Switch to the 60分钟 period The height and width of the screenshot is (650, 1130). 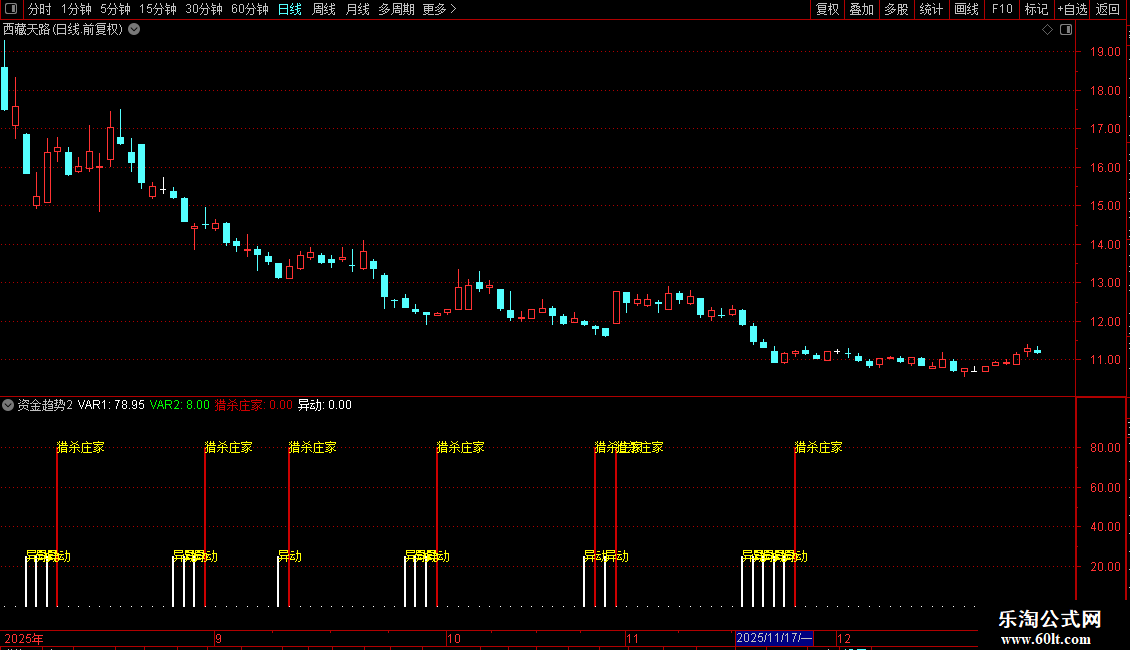(x=249, y=9)
